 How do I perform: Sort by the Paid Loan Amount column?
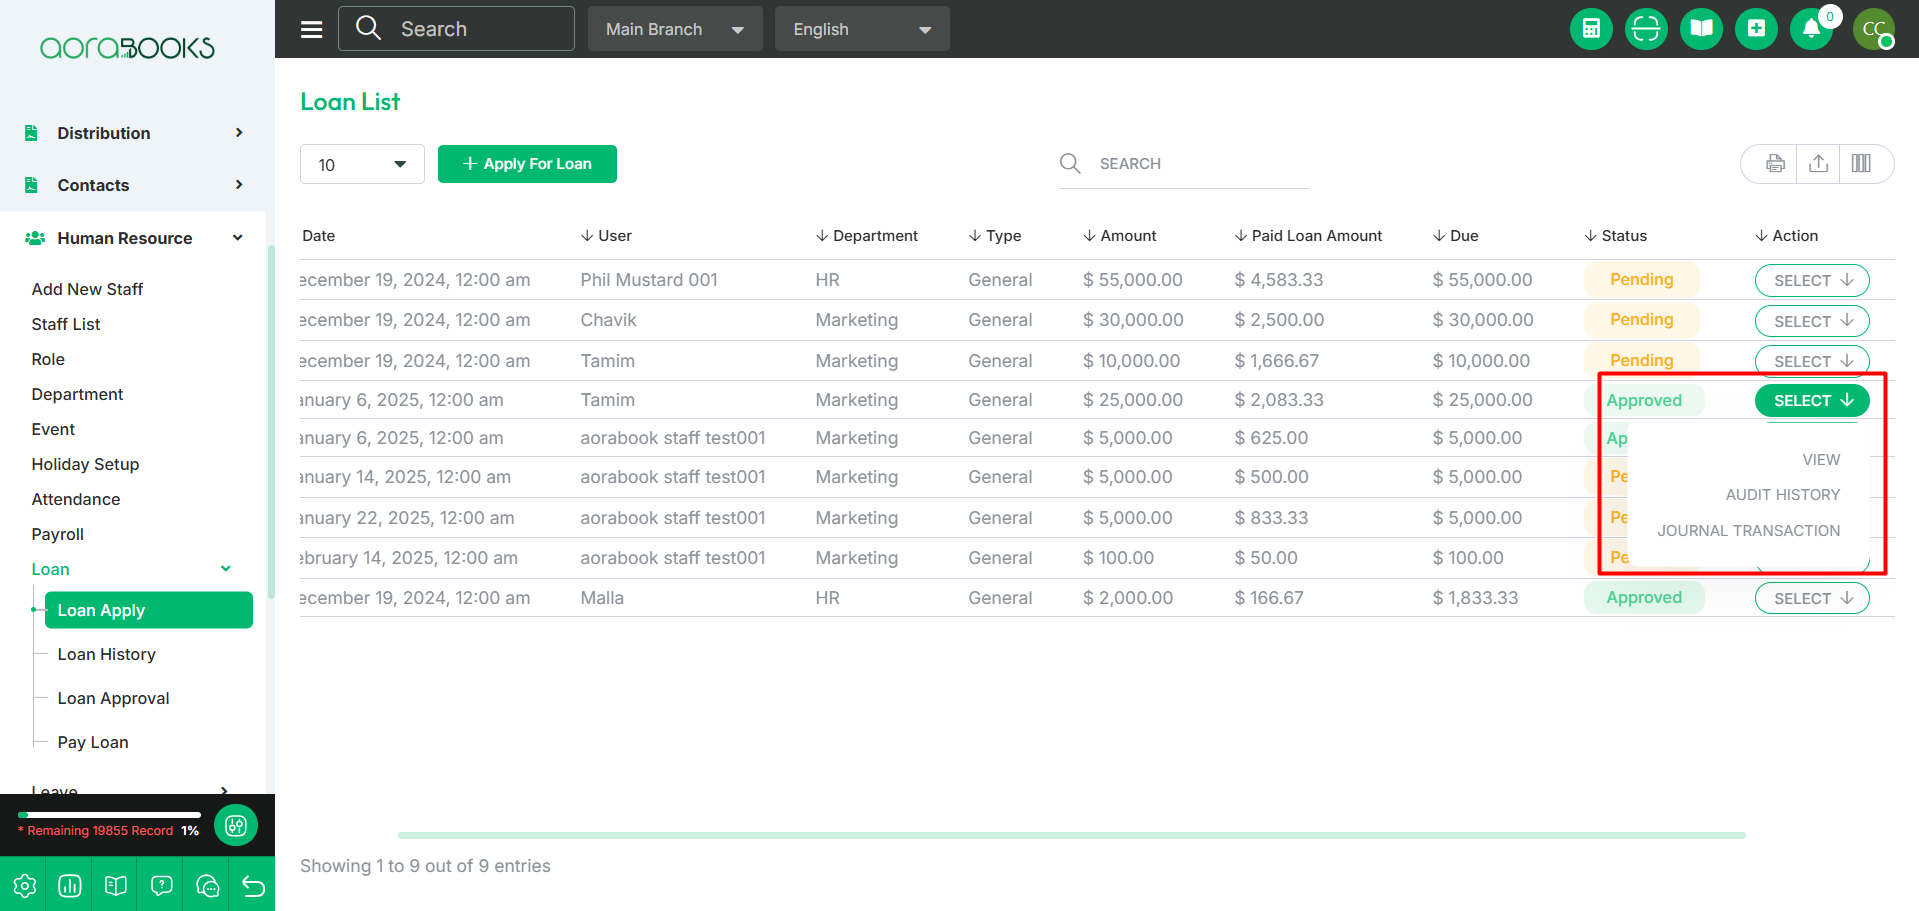click(x=1308, y=236)
